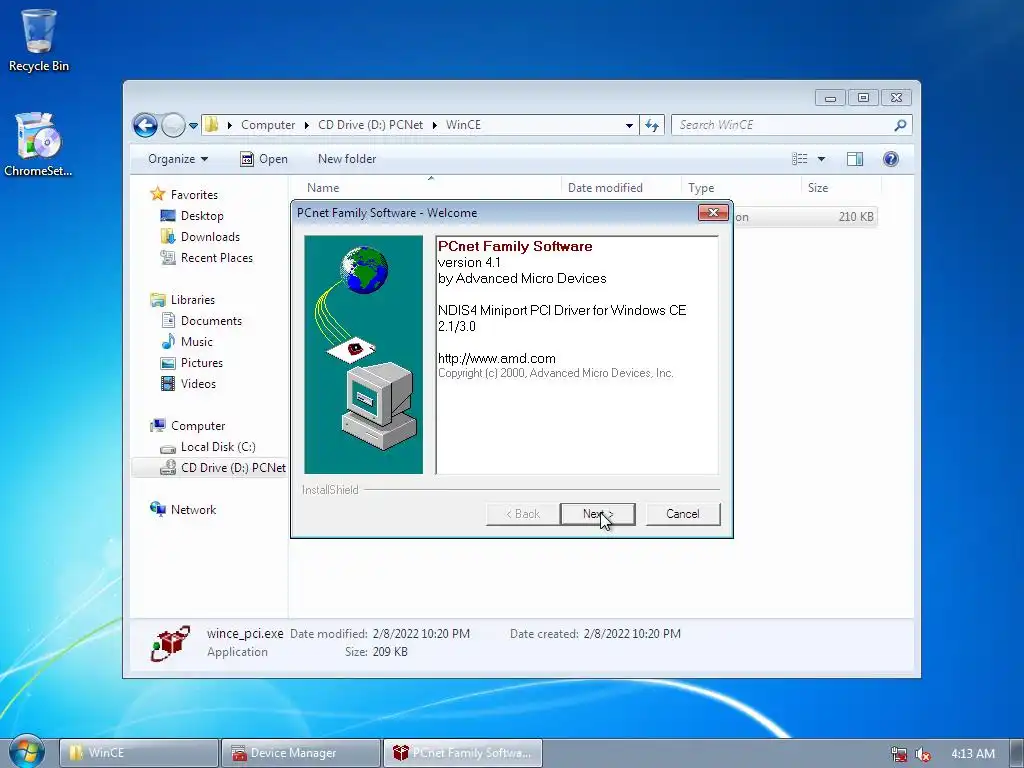This screenshot has width=1024, height=768.
Task: Open Downloads in the Favorites list
Action: (x=210, y=236)
